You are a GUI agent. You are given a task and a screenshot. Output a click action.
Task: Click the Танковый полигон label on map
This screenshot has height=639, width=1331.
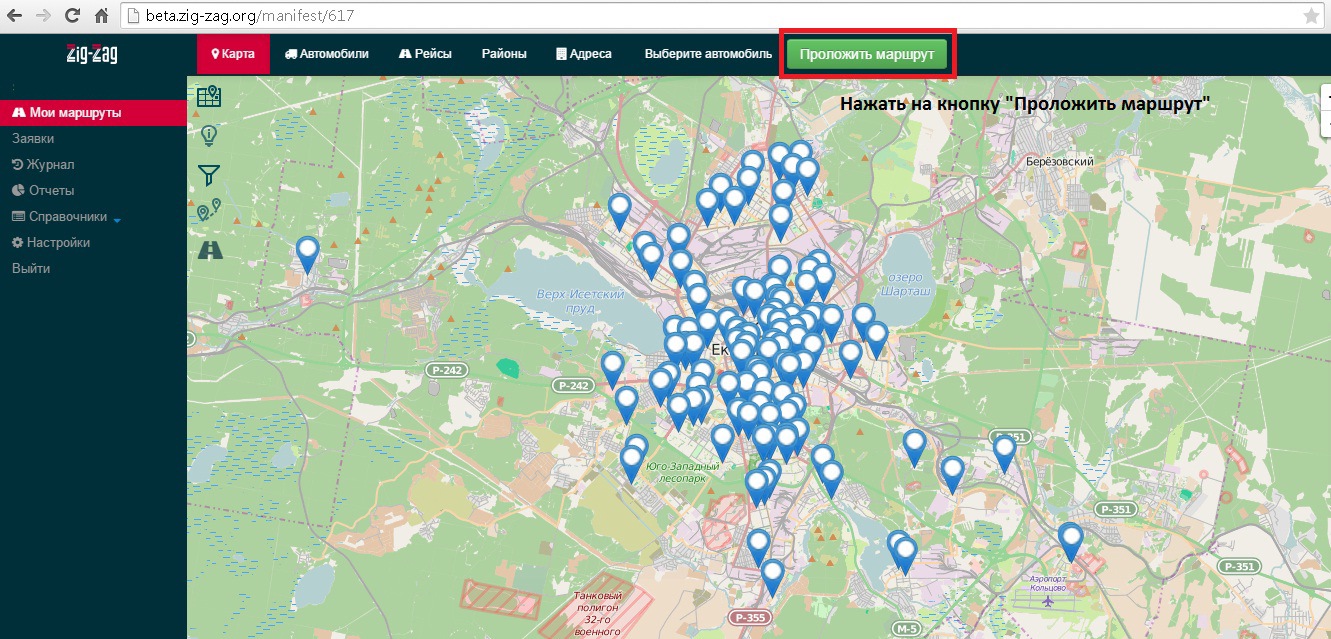[x=598, y=614]
